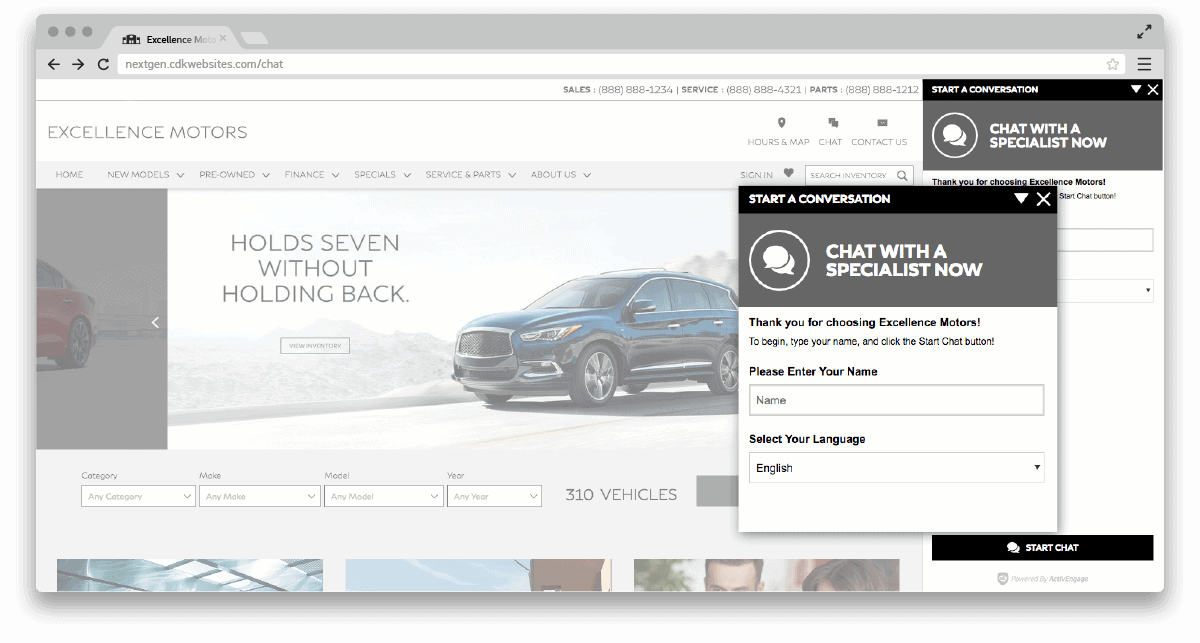Screen dimensions: 1200x643
Task: Click the favorites heart icon
Action: coord(788,173)
